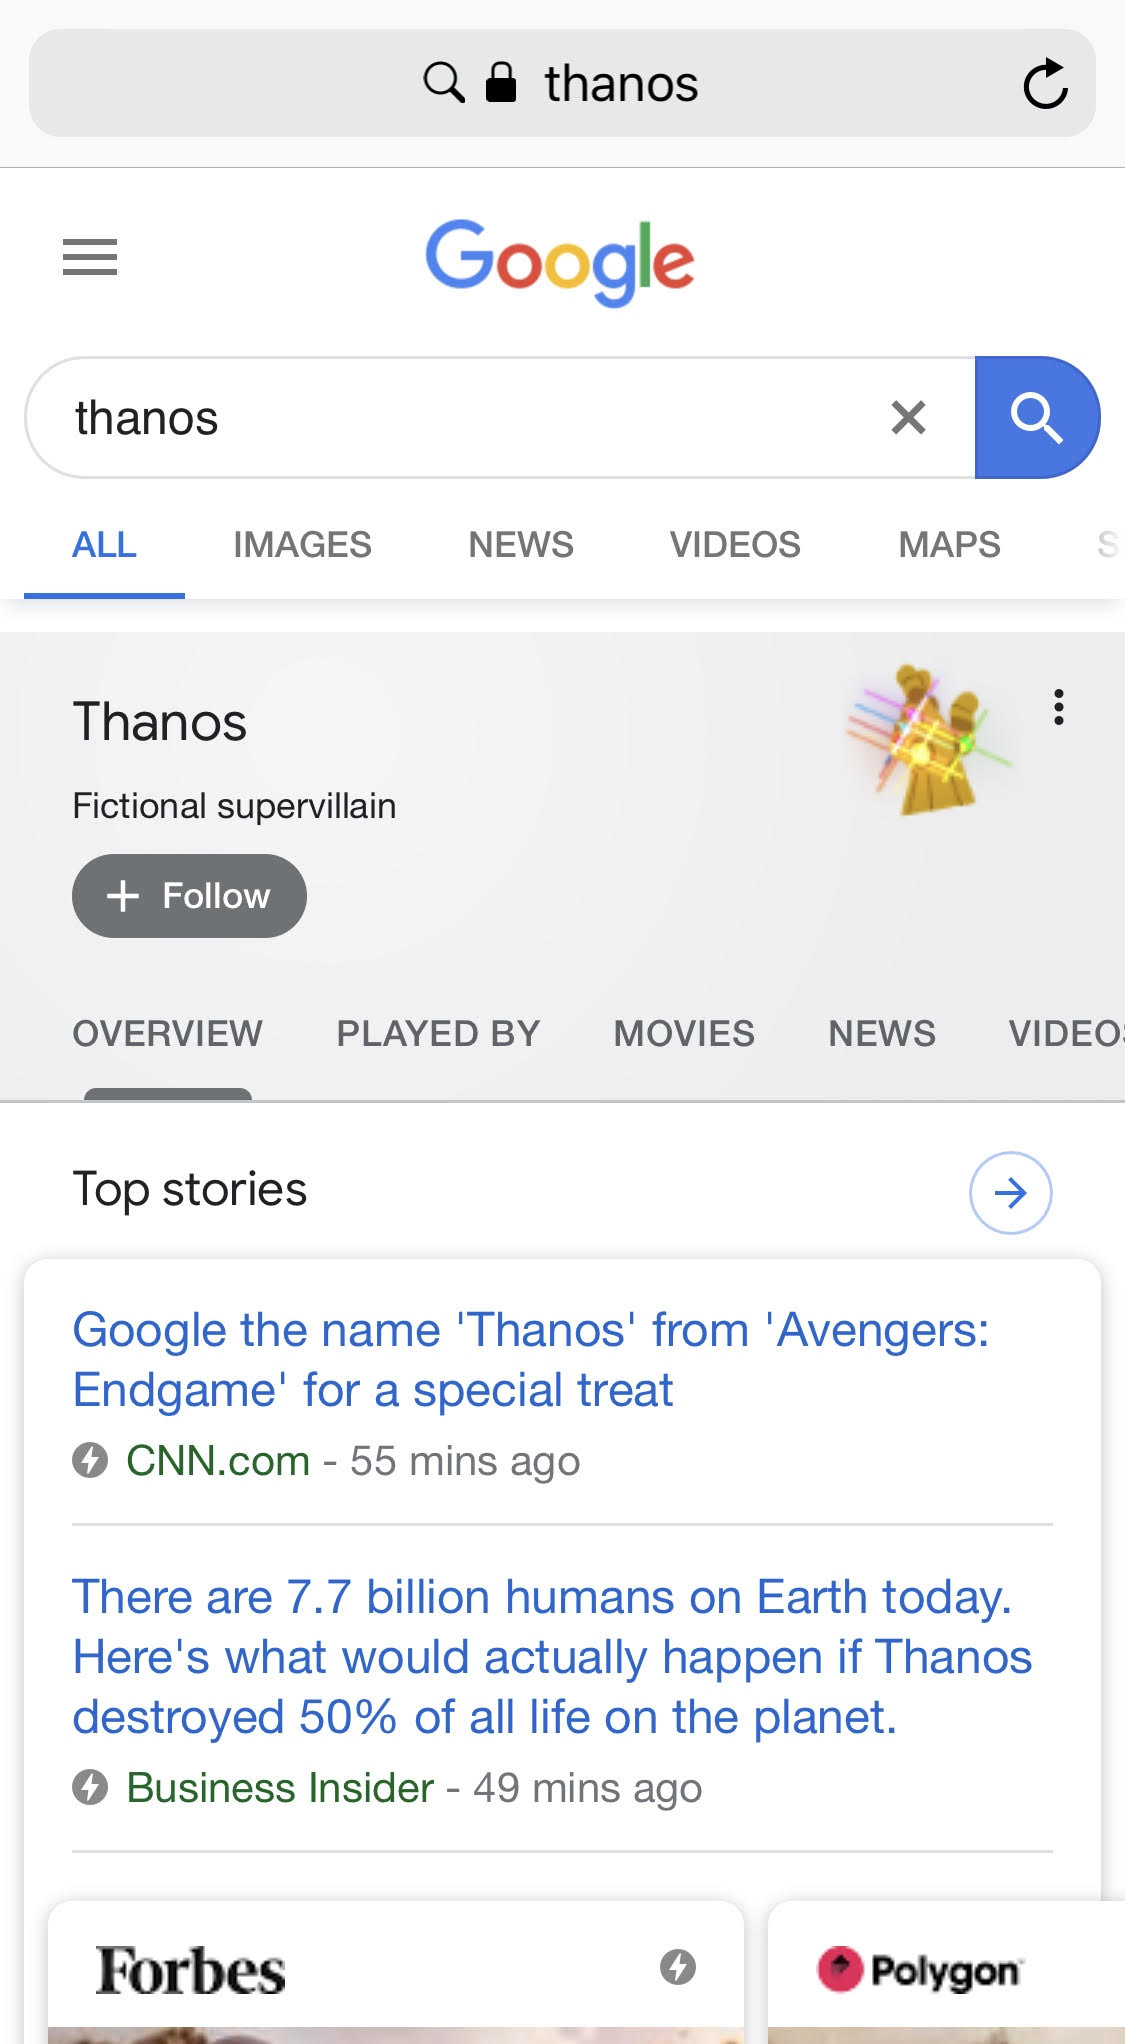
Task: Select the Movies tab in knowledge panel
Action: [x=684, y=1033]
